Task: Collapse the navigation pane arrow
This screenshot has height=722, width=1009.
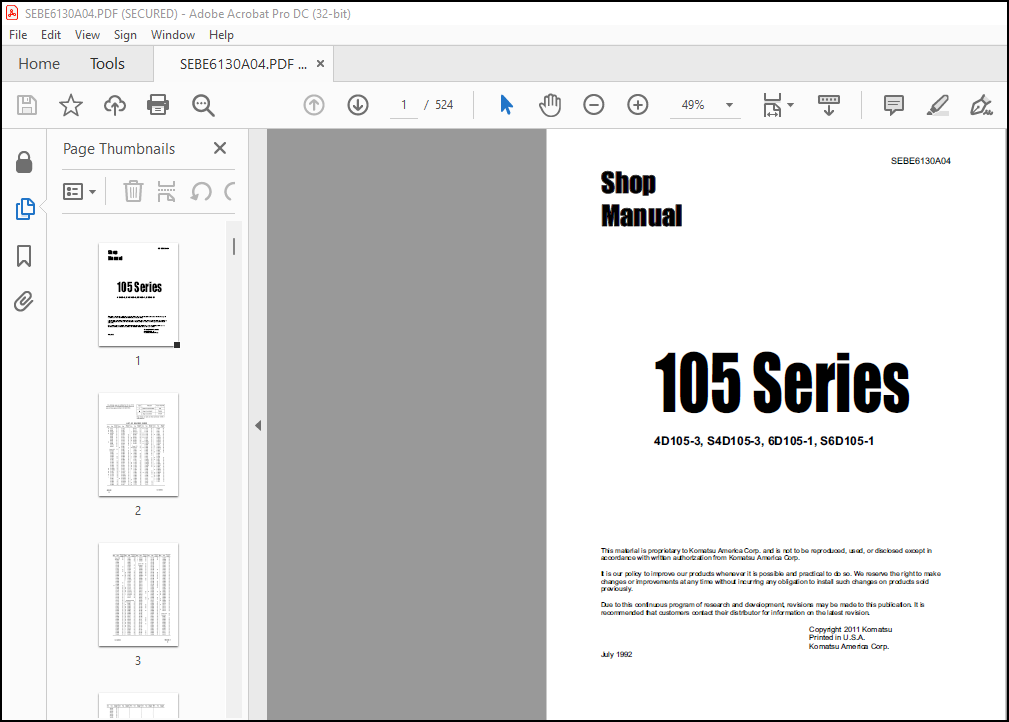Action: point(258,425)
